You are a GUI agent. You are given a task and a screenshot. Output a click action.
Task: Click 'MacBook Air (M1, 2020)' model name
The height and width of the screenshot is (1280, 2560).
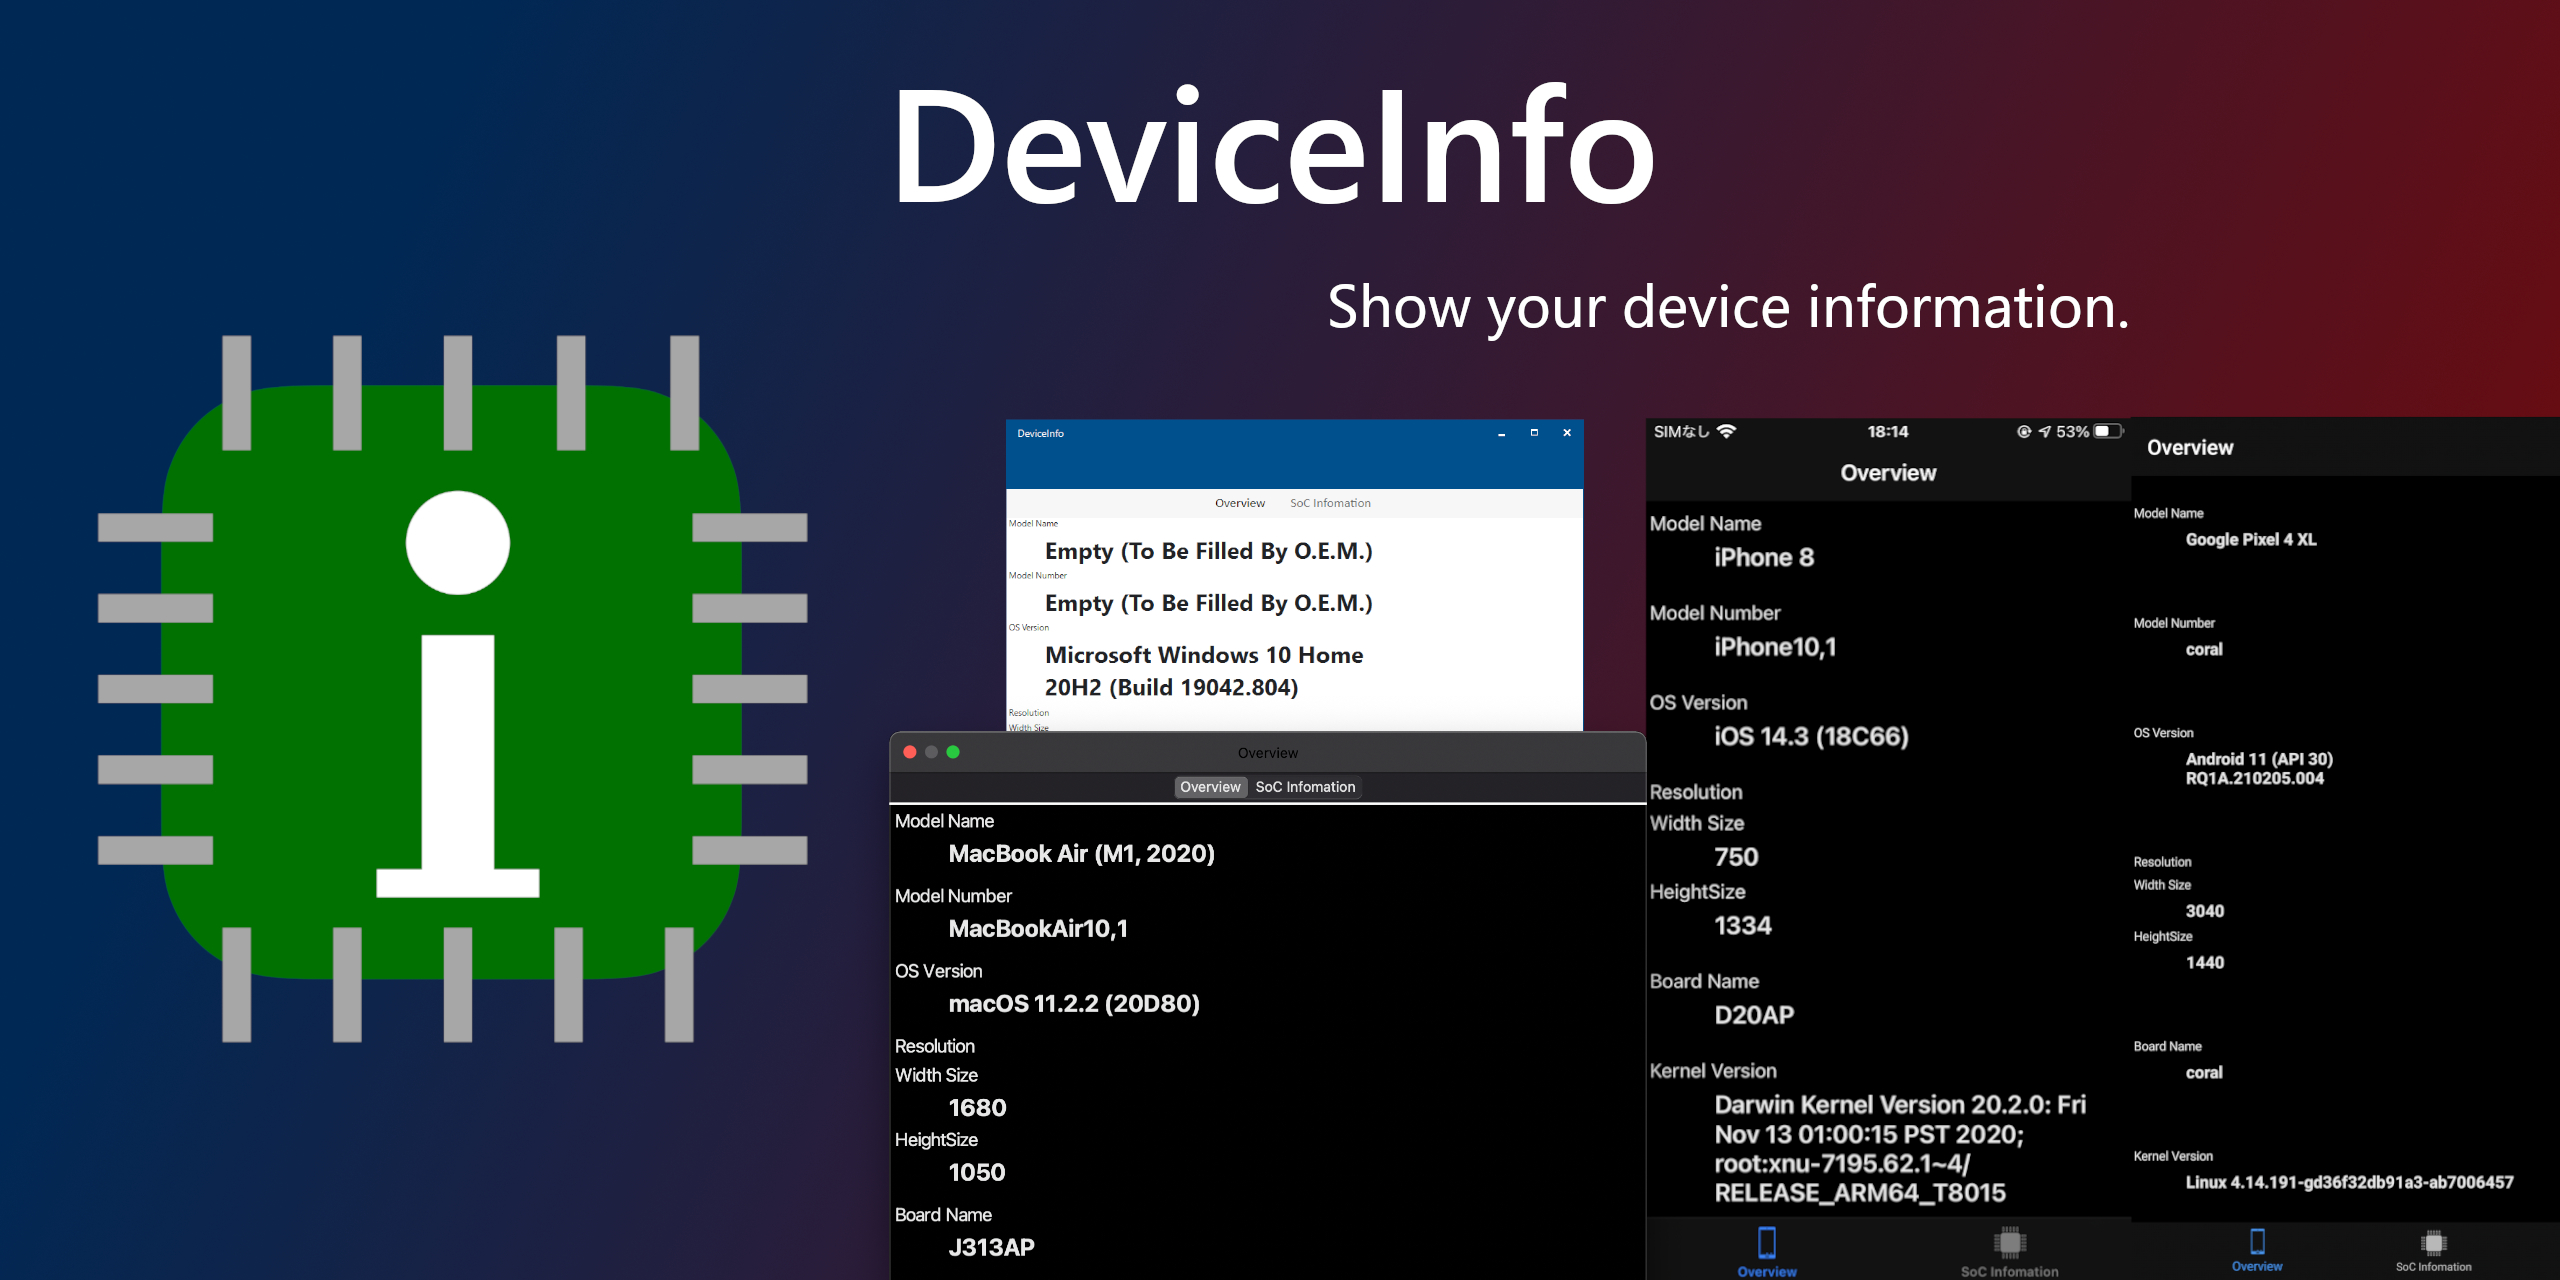(1081, 854)
